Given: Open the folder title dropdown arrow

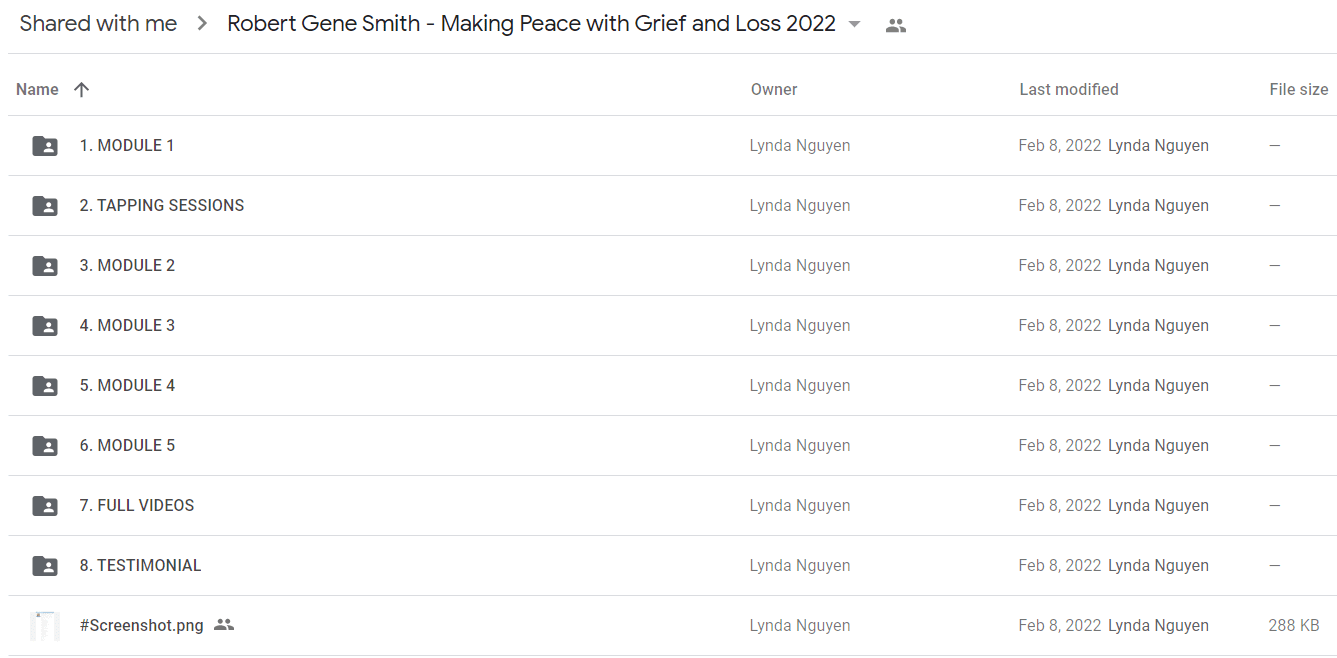Looking at the screenshot, I should [854, 24].
